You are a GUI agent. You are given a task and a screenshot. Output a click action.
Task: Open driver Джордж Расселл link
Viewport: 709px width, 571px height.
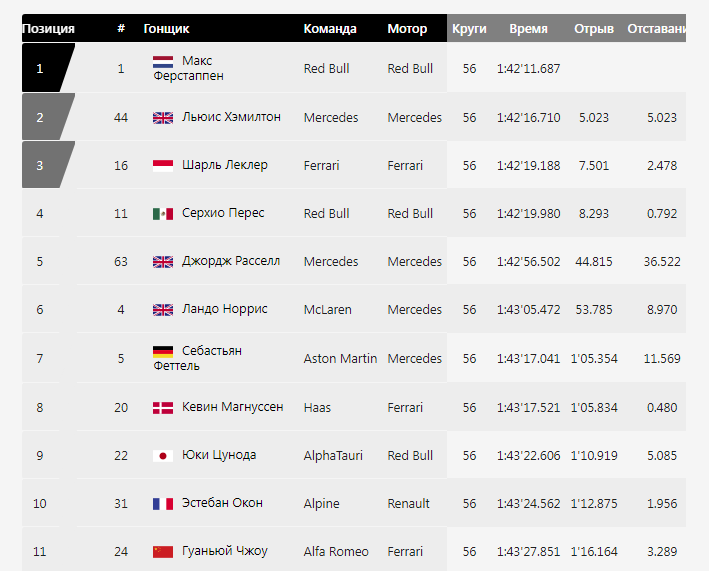tap(230, 262)
